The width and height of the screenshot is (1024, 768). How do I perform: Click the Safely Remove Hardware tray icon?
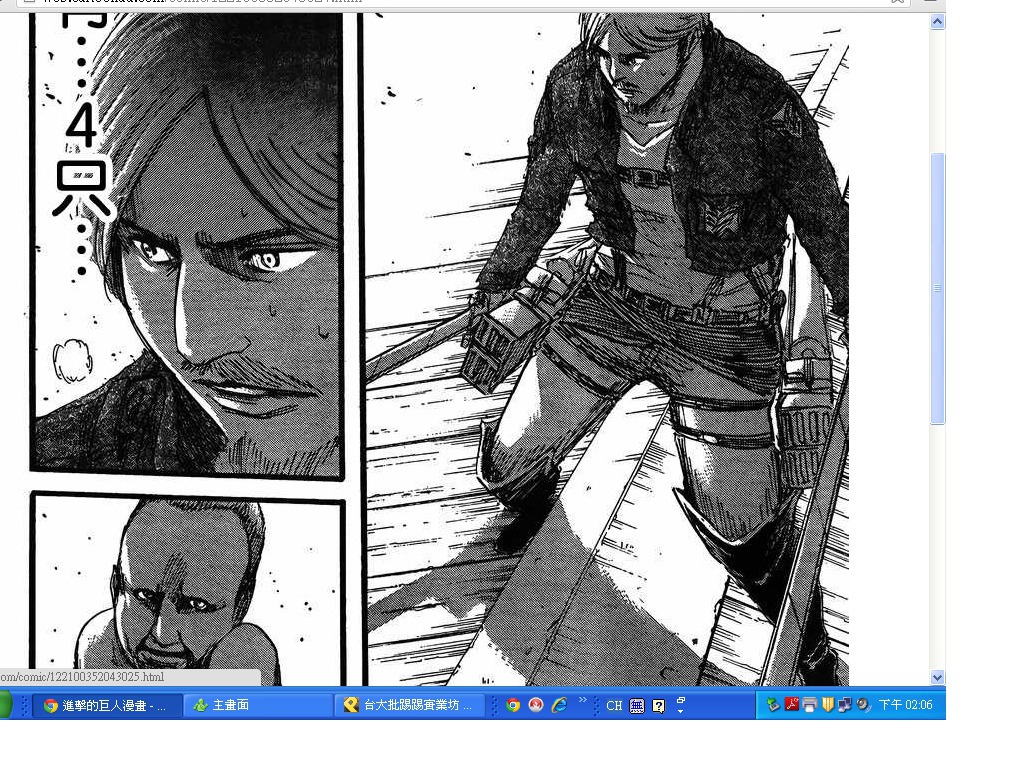point(773,705)
